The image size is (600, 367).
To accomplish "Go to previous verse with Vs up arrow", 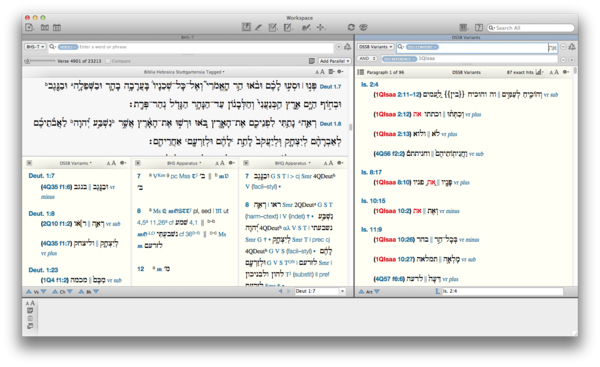I will click(29, 292).
